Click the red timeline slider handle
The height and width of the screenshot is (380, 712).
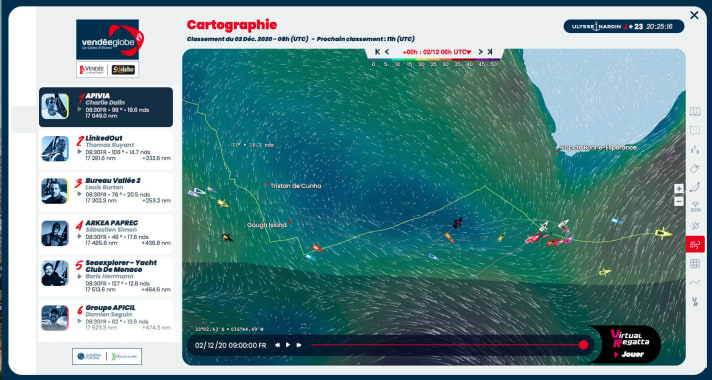(583, 345)
